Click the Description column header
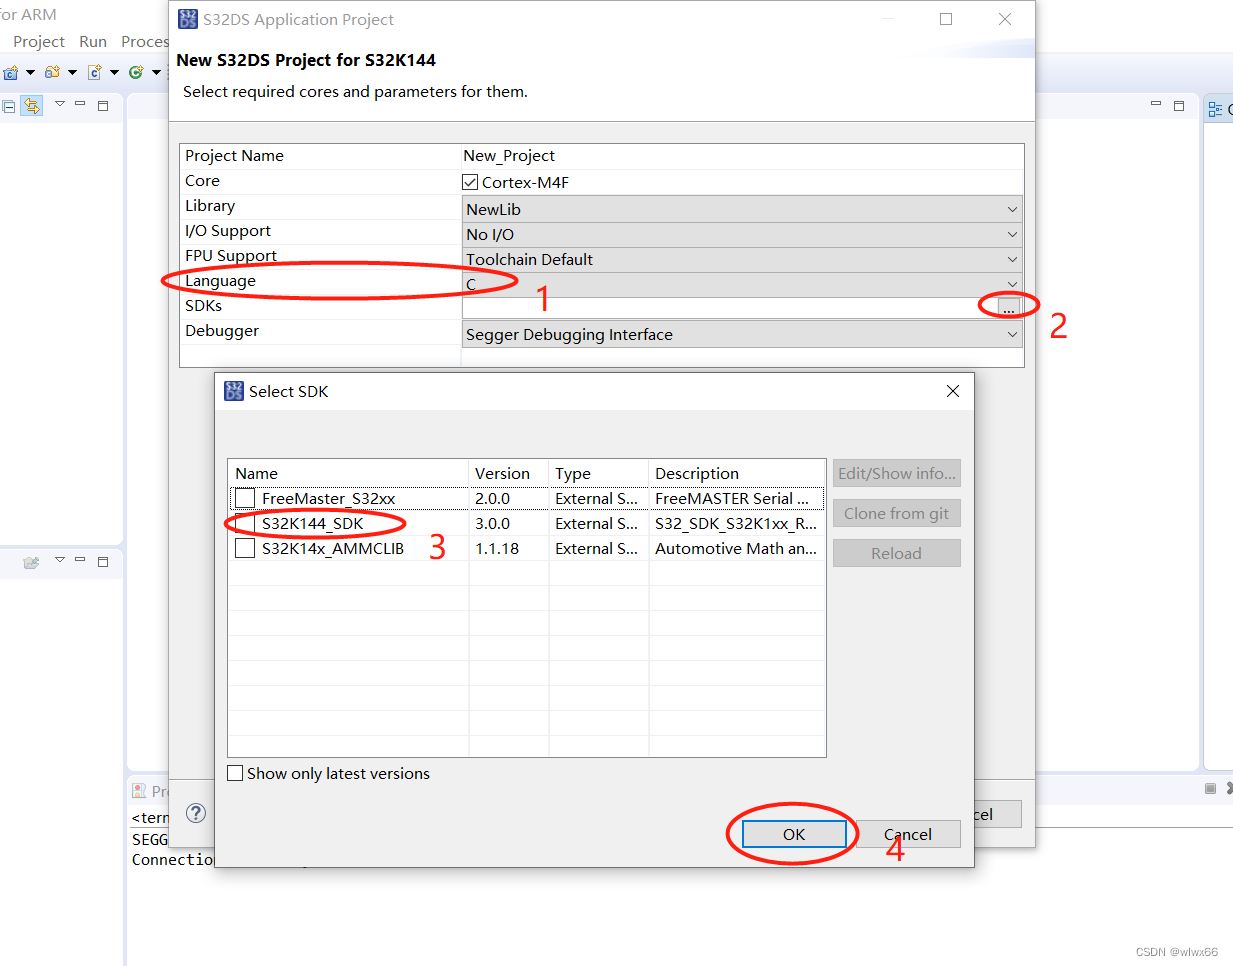1233x966 pixels. pyautogui.click(x=738, y=473)
